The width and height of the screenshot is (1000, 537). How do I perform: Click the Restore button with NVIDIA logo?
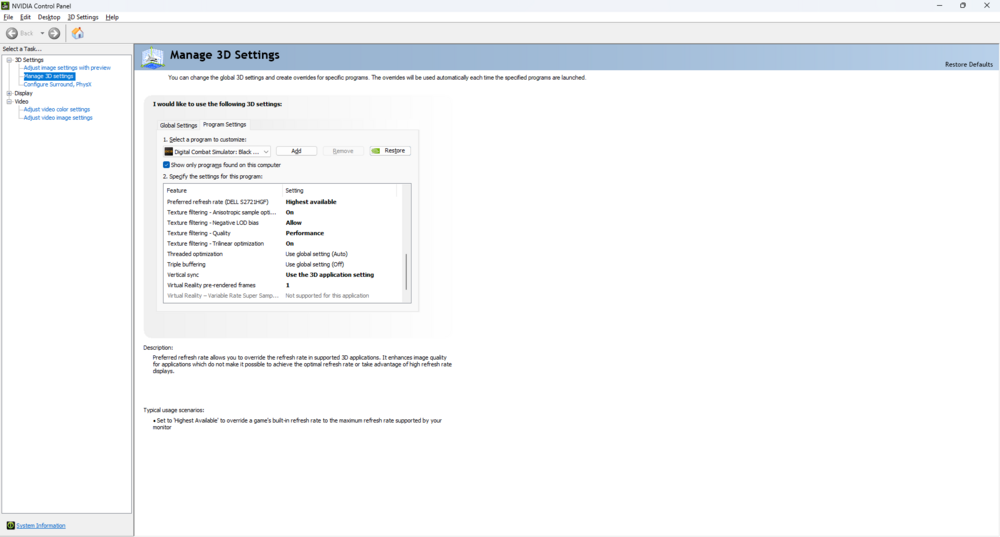coord(390,151)
